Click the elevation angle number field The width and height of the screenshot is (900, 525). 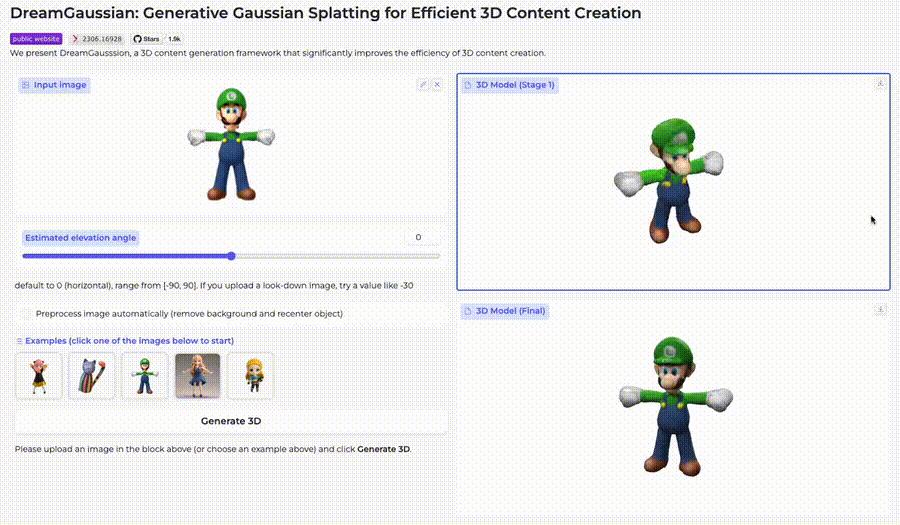coord(422,237)
